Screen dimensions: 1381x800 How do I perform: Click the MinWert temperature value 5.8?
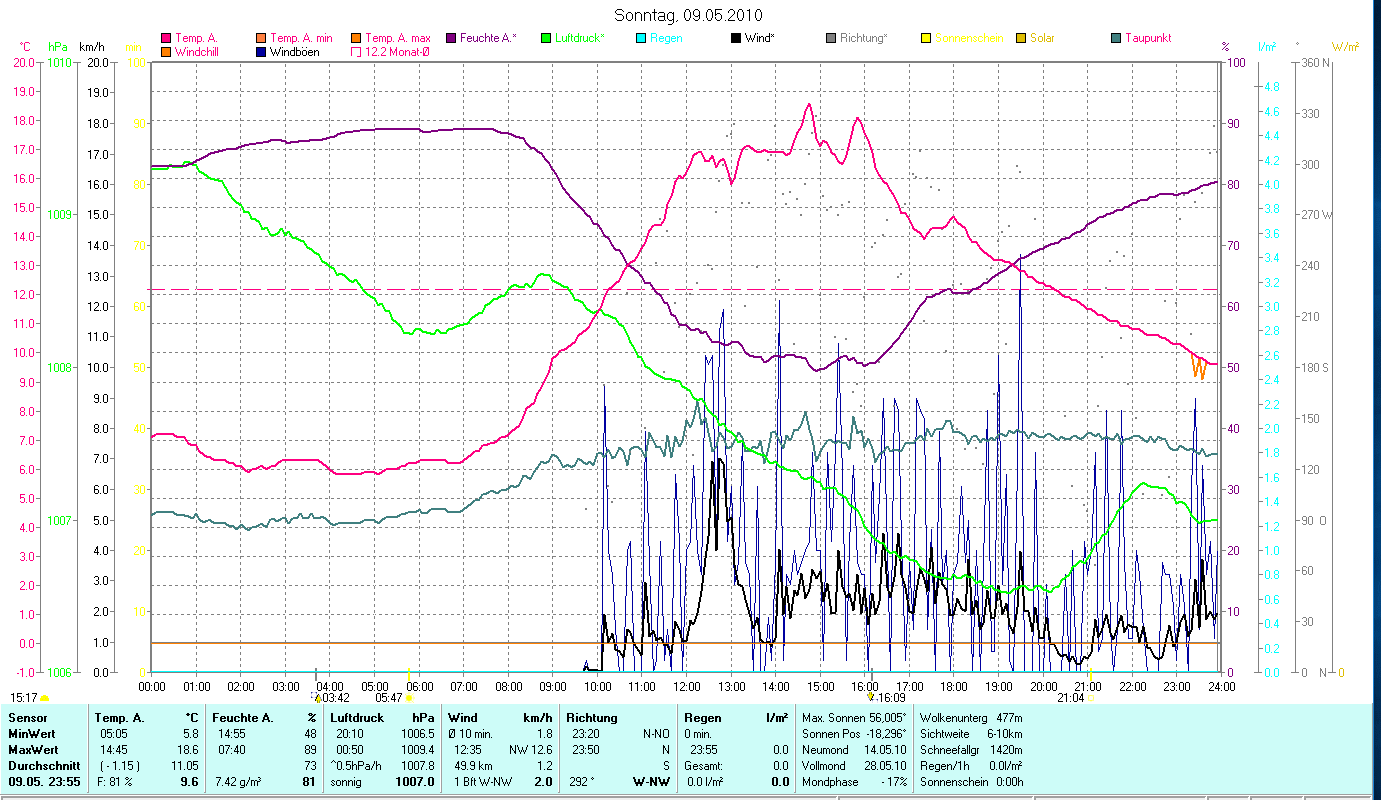click(192, 733)
